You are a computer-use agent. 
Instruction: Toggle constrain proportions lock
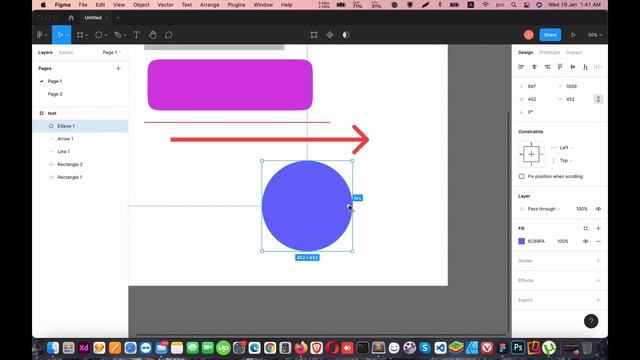[x=598, y=99]
